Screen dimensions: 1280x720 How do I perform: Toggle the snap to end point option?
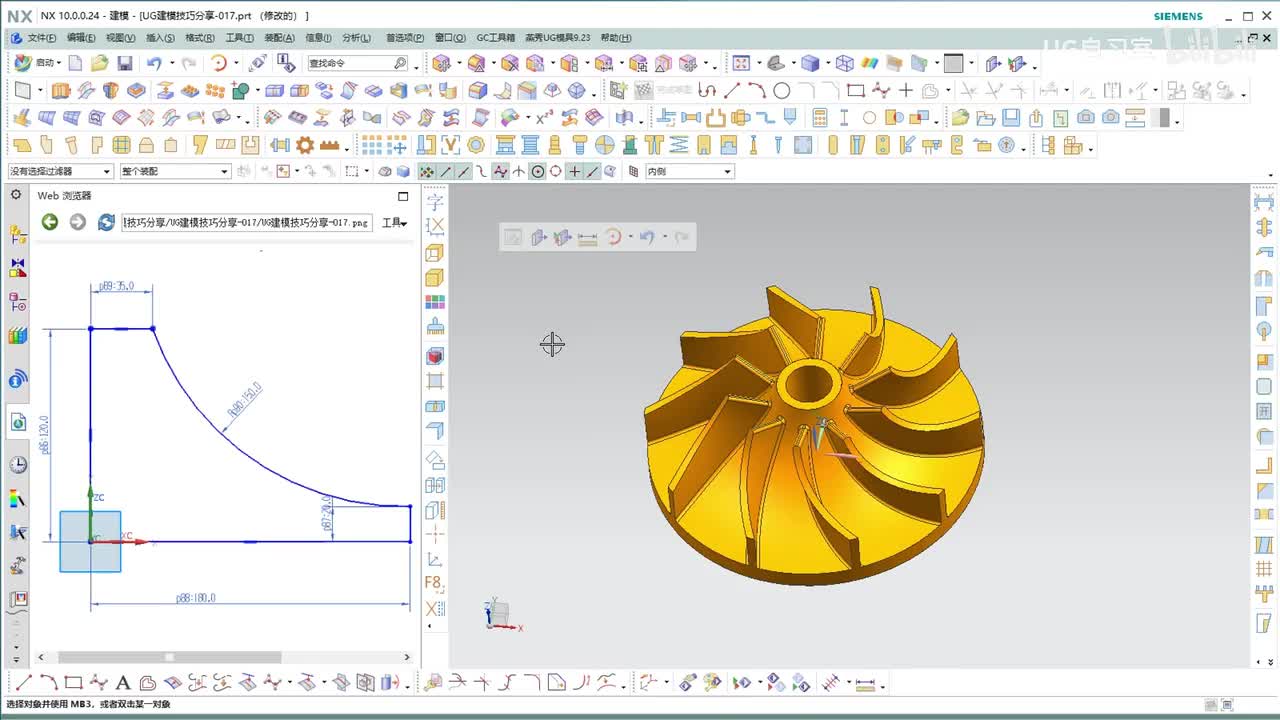click(445, 171)
